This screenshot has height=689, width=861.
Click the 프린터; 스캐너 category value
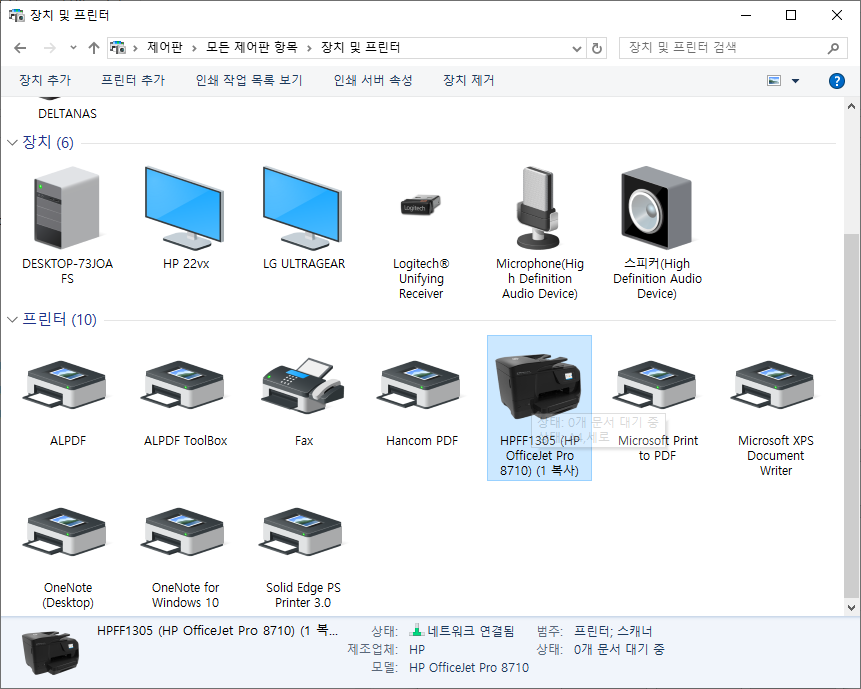pos(613,631)
